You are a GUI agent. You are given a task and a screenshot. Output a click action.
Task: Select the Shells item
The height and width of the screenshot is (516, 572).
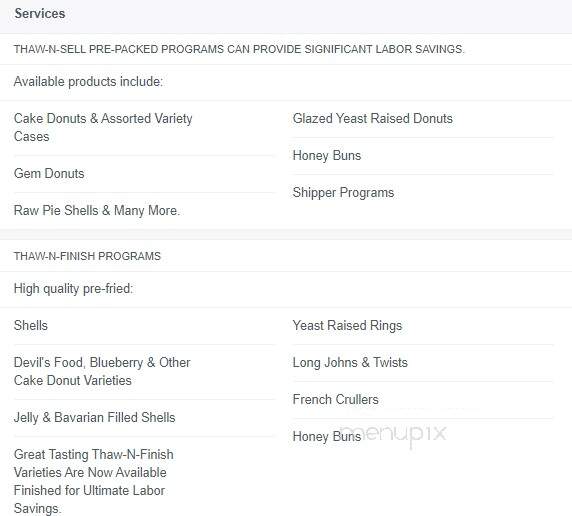[x=31, y=326]
